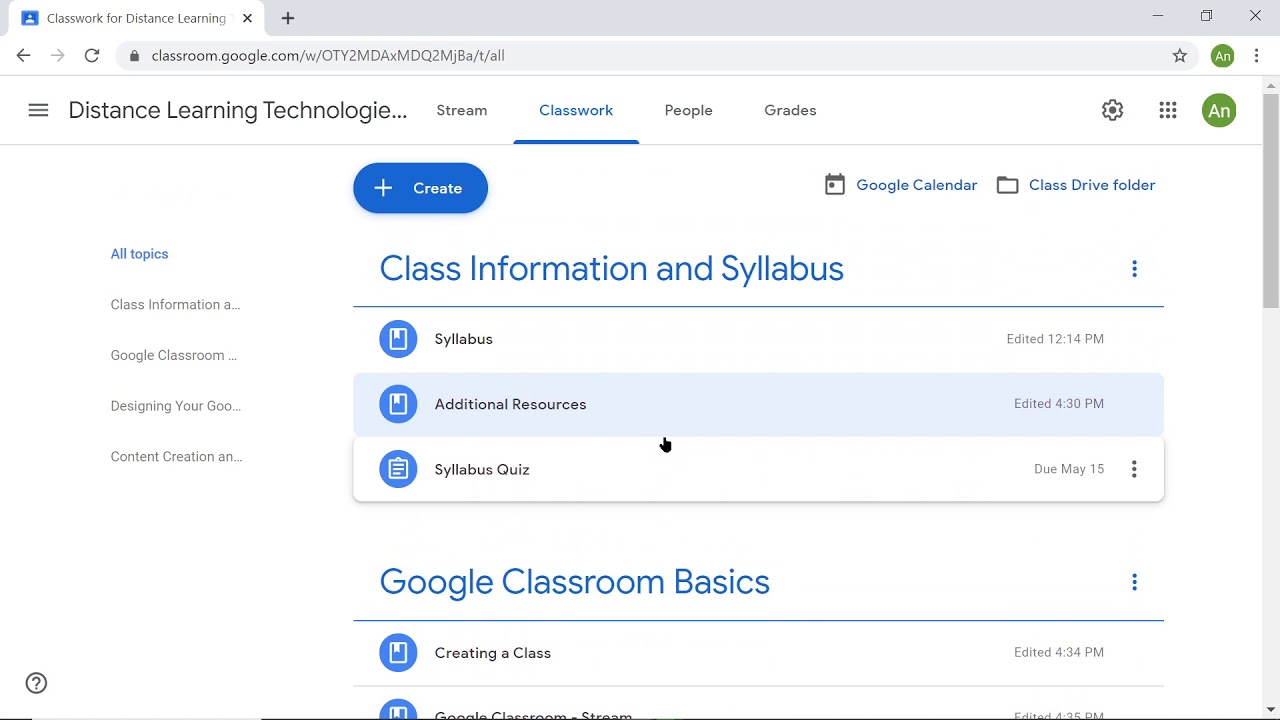Screen dimensions: 1280x720
Task: Click the Syllabus material icon
Action: pyautogui.click(x=398, y=339)
